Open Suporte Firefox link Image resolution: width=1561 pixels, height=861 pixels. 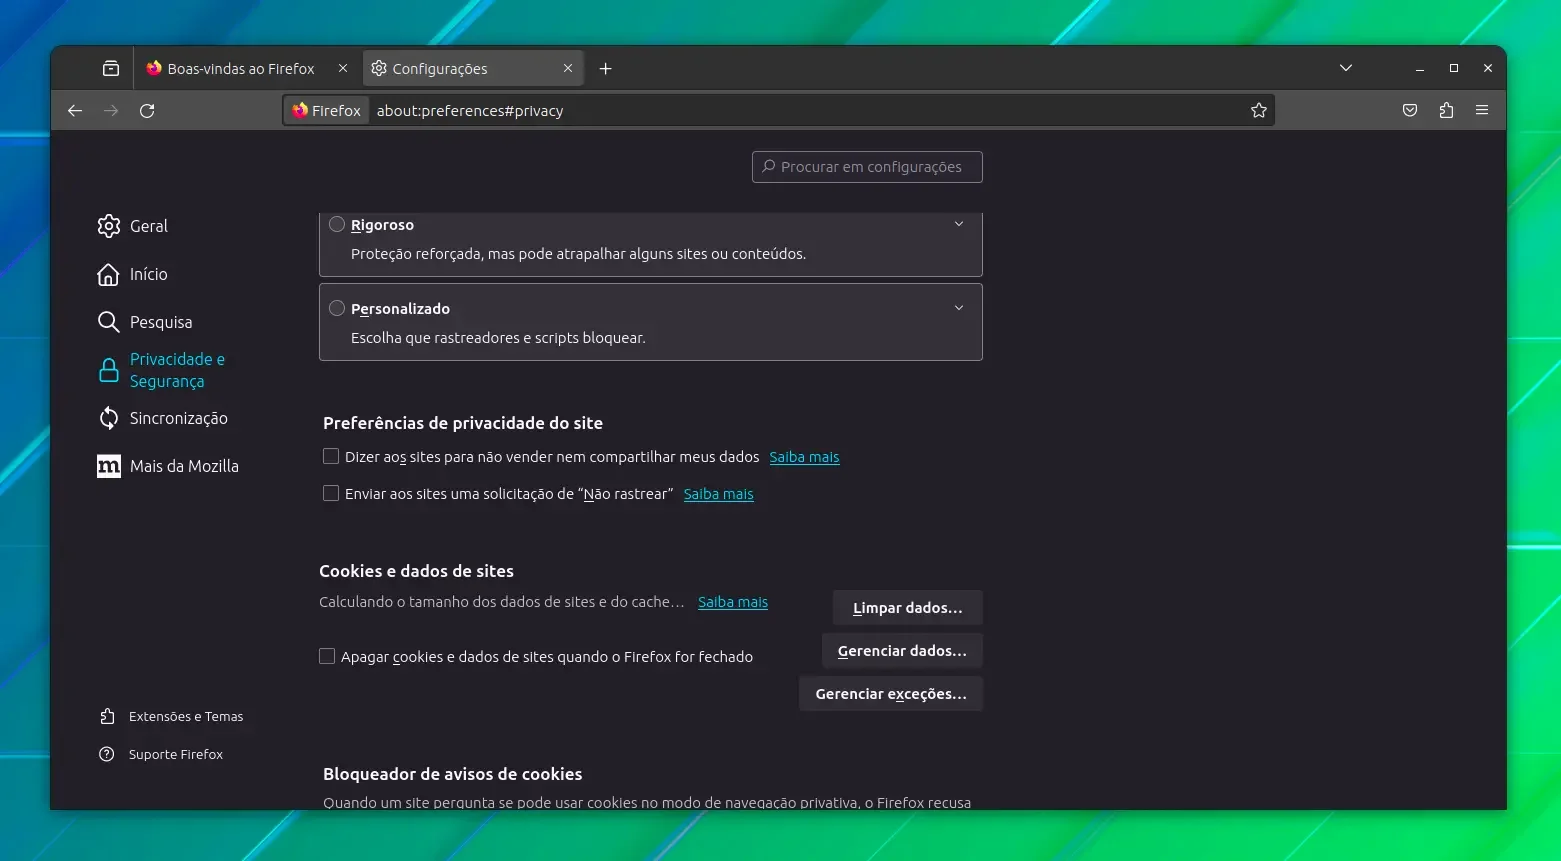[176, 755]
